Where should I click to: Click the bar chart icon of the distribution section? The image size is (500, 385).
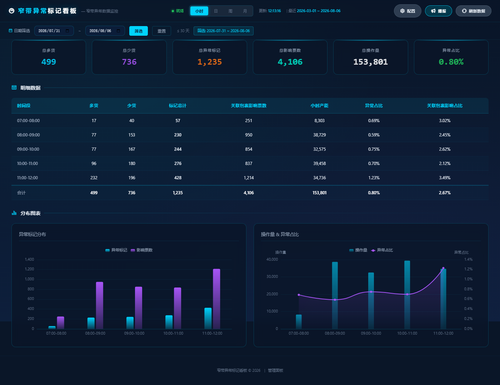pyautogui.click(x=14, y=213)
